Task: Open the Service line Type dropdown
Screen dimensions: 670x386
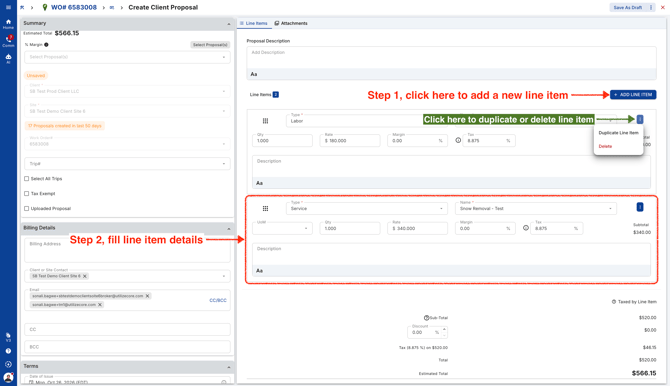Action: pyautogui.click(x=367, y=208)
